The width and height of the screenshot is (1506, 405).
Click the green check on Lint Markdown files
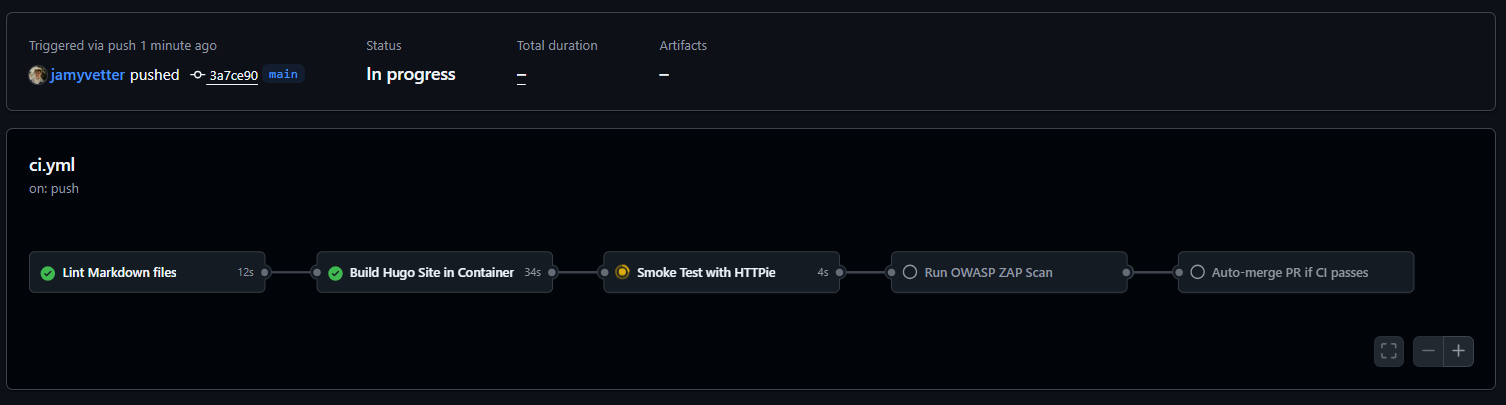pos(47,273)
